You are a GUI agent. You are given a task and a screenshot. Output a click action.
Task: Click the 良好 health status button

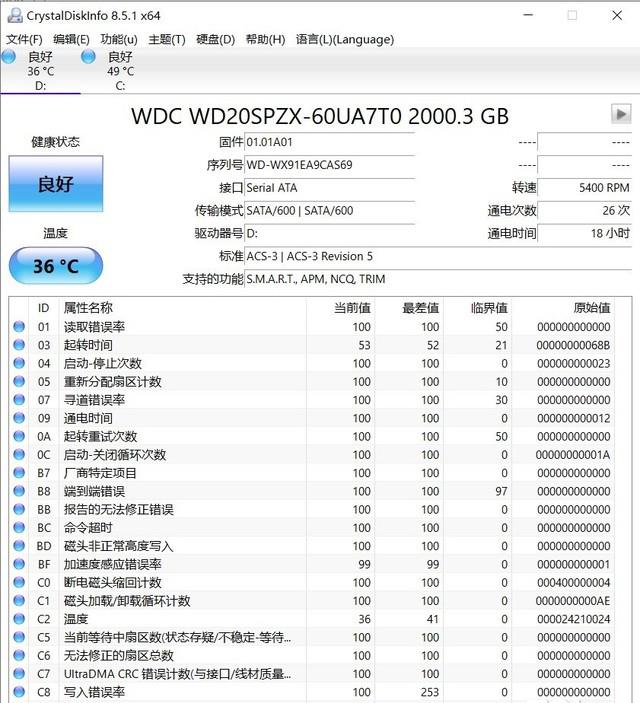pyautogui.click(x=56, y=184)
